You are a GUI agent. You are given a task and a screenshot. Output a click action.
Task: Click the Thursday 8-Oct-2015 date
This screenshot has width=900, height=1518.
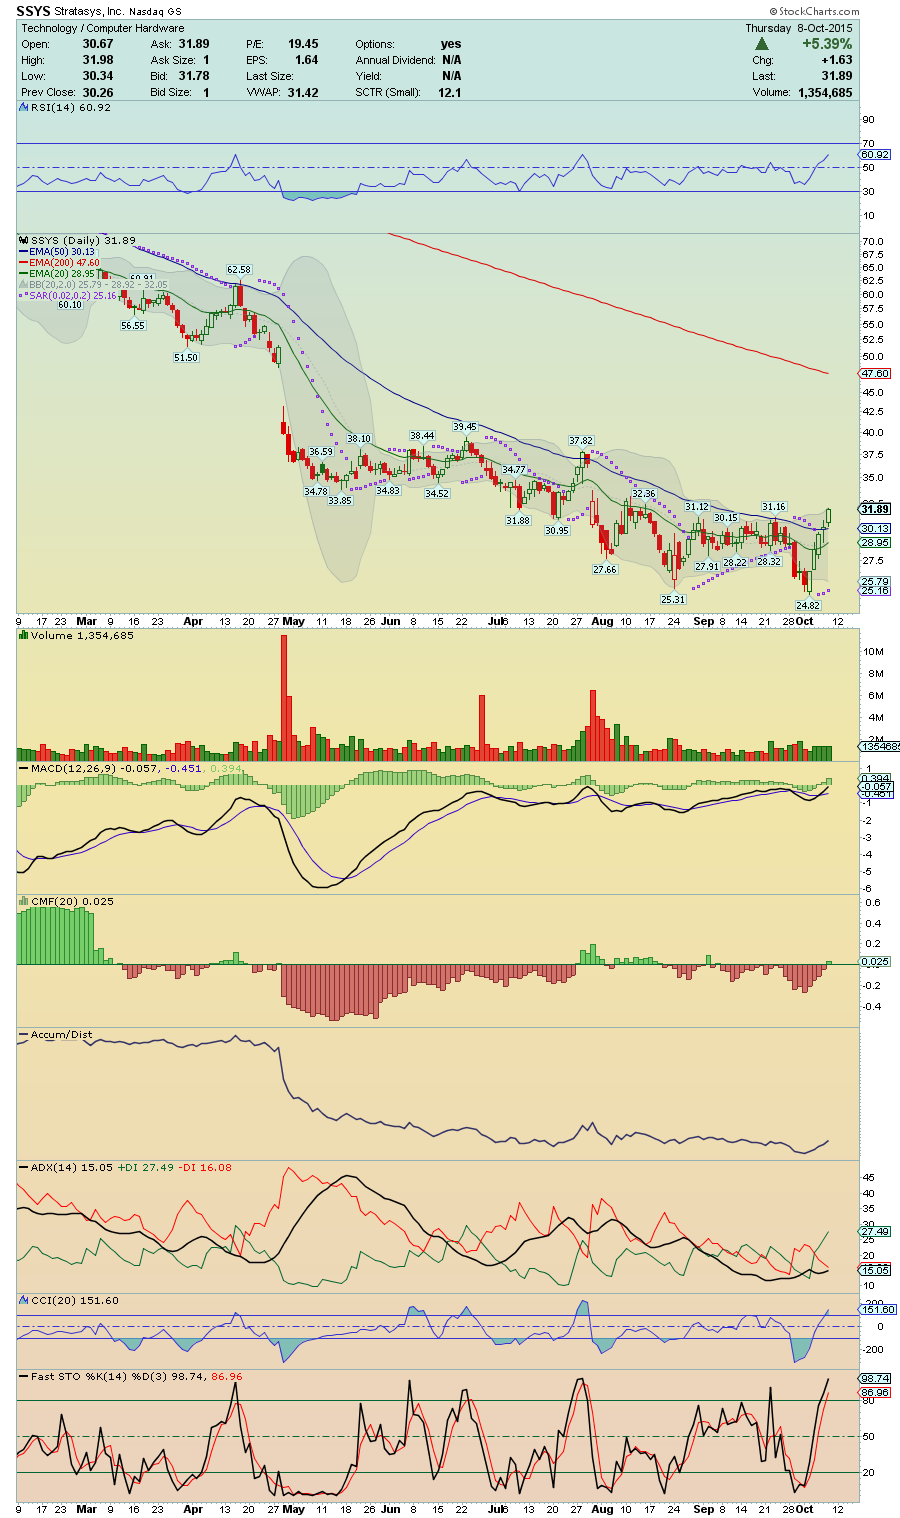tap(799, 28)
